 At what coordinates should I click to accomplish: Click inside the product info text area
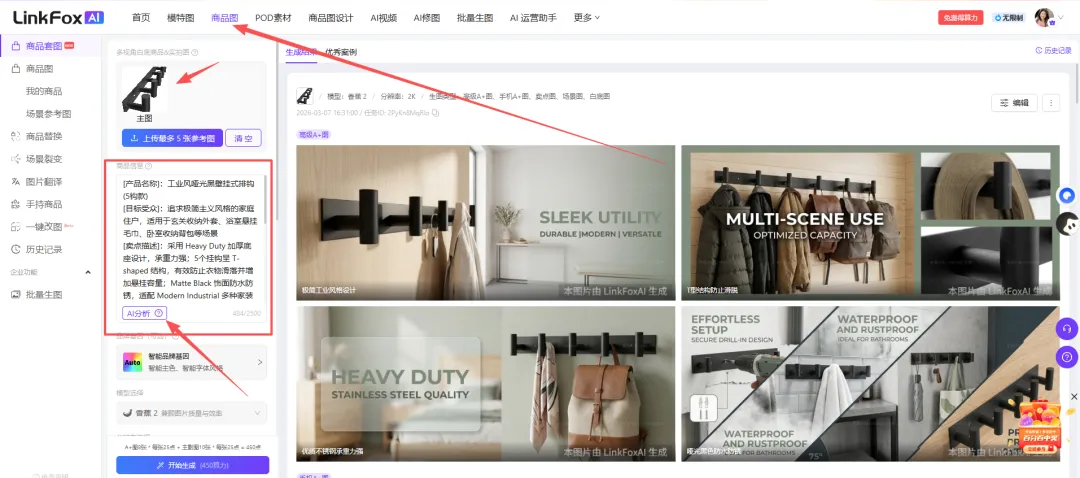point(189,238)
